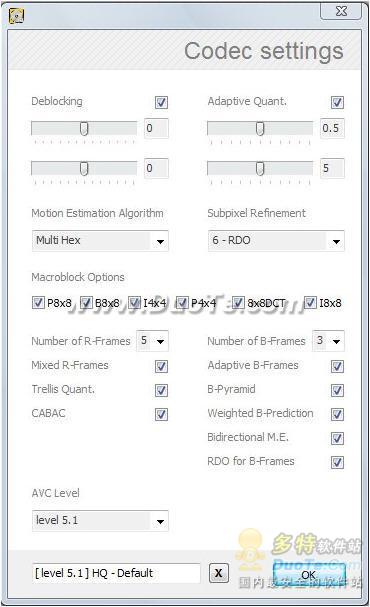The width and height of the screenshot is (370, 607).
Task: Click the X button beside preset name
Action: (x=219, y=573)
